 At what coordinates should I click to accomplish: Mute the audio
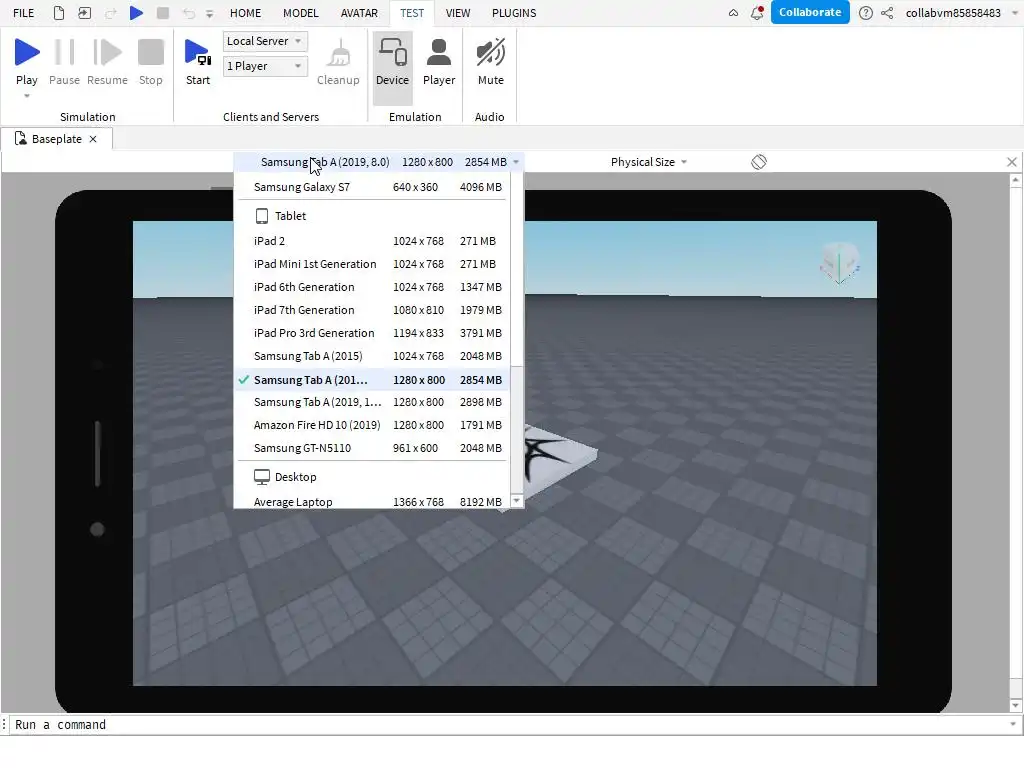click(x=490, y=62)
